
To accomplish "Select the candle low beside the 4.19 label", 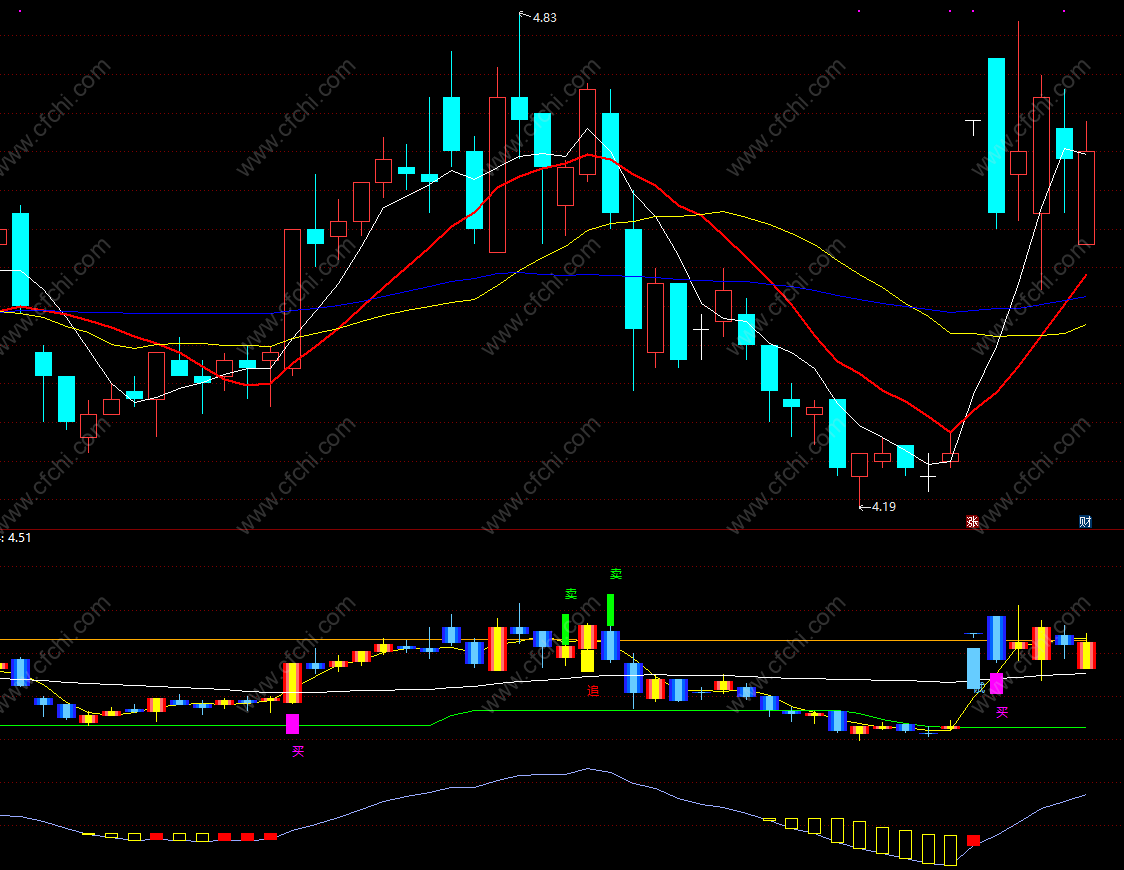I will pyautogui.click(x=859, y=505).
